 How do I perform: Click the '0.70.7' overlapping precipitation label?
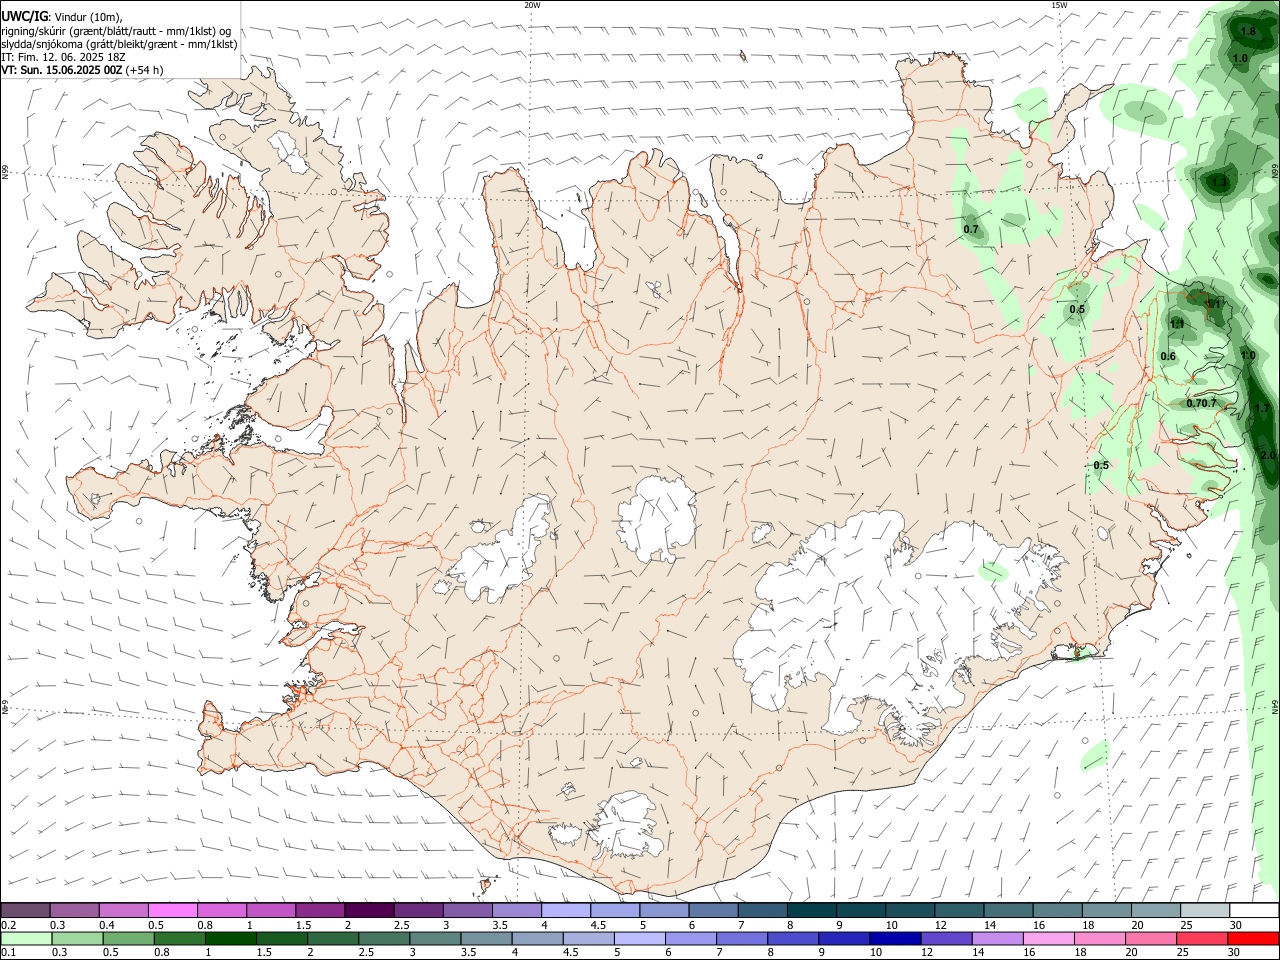point(1202,404)
